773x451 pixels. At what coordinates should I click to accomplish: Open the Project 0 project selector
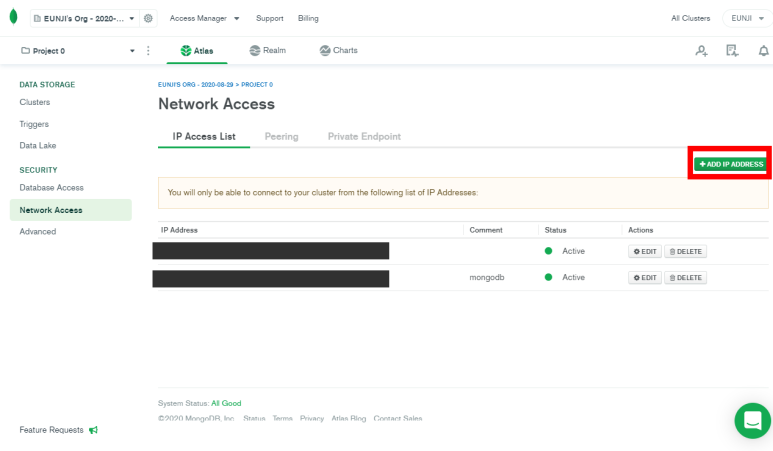click(78, 51)
